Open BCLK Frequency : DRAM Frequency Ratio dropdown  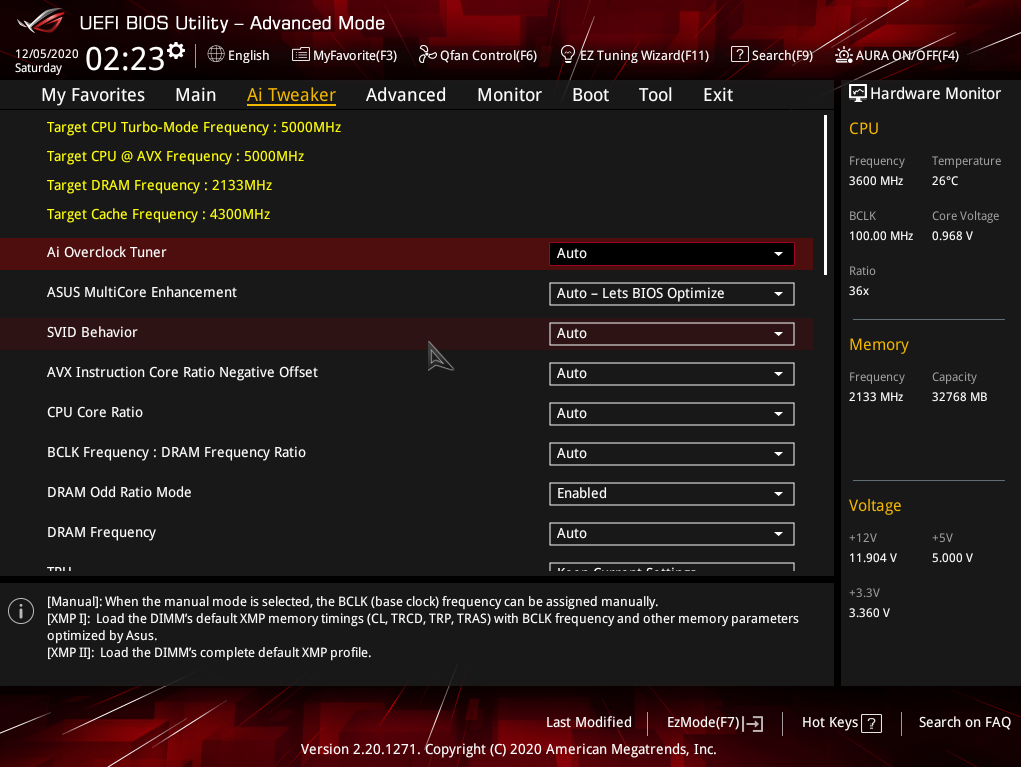671,454
